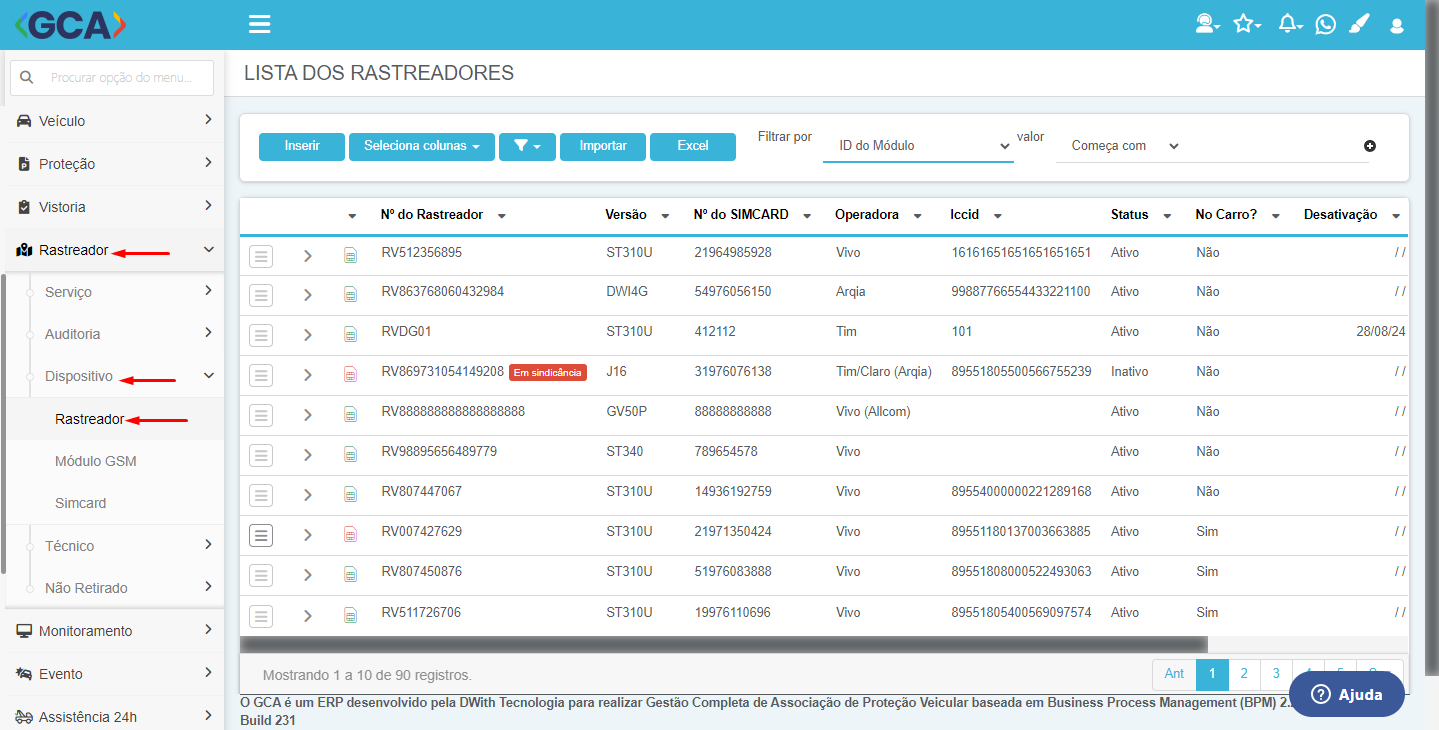Sort by Operadora column
The image size is (1439, 730).
(x=879, y=215)
